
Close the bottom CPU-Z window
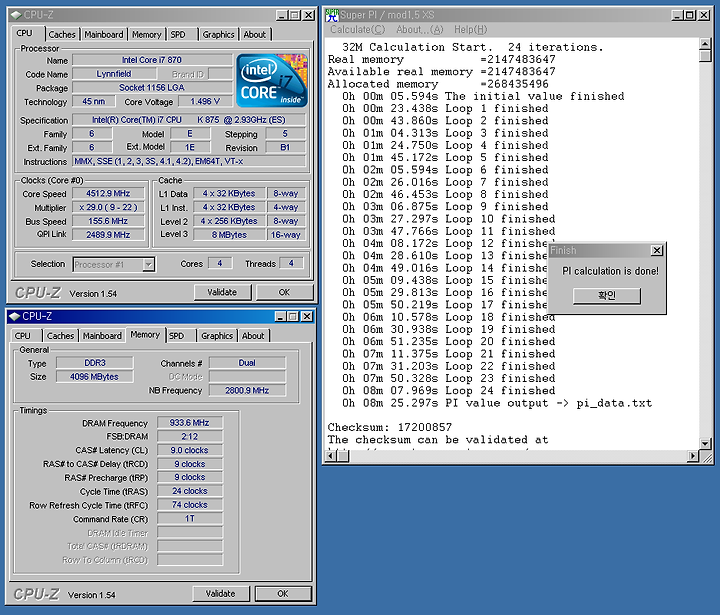click(307, 316)
